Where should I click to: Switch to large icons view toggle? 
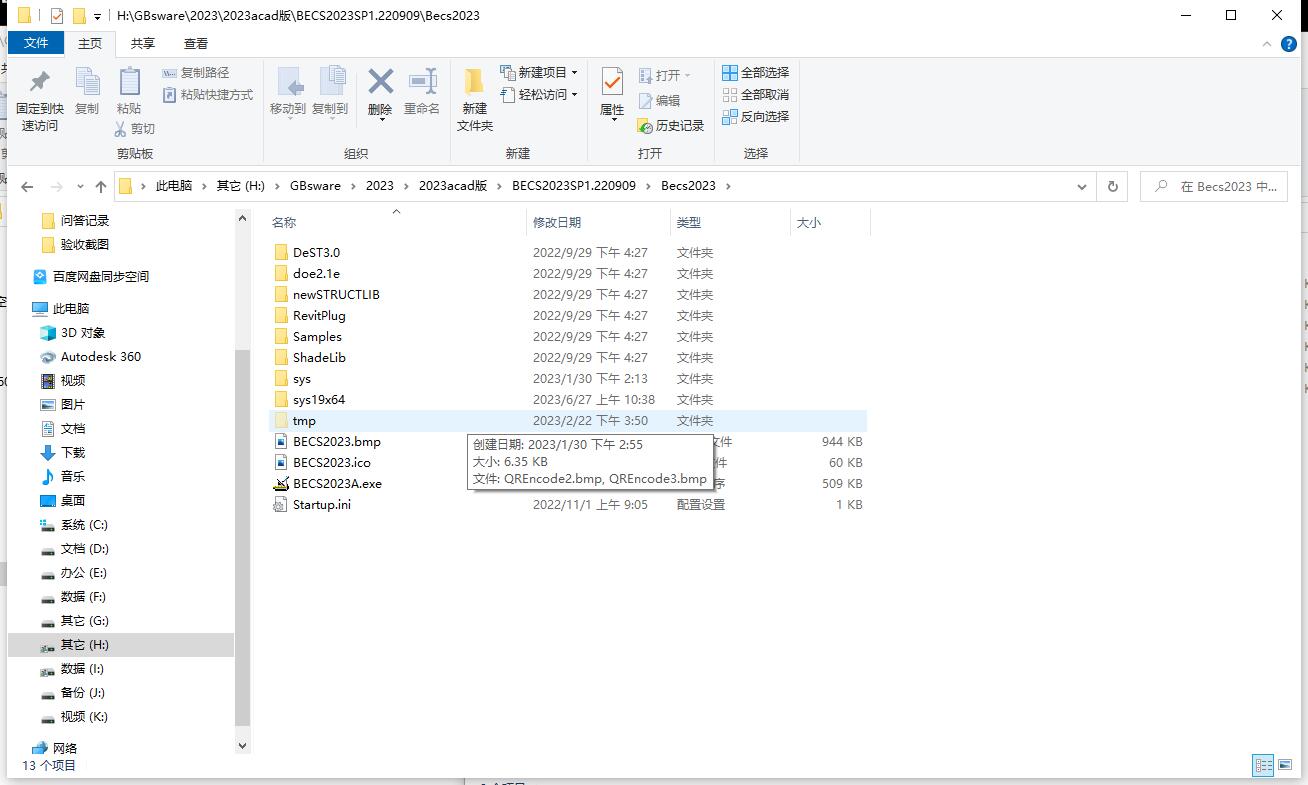[1286, 766]
